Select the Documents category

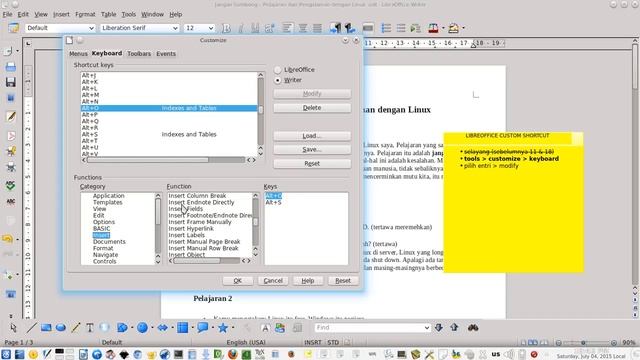109,242
